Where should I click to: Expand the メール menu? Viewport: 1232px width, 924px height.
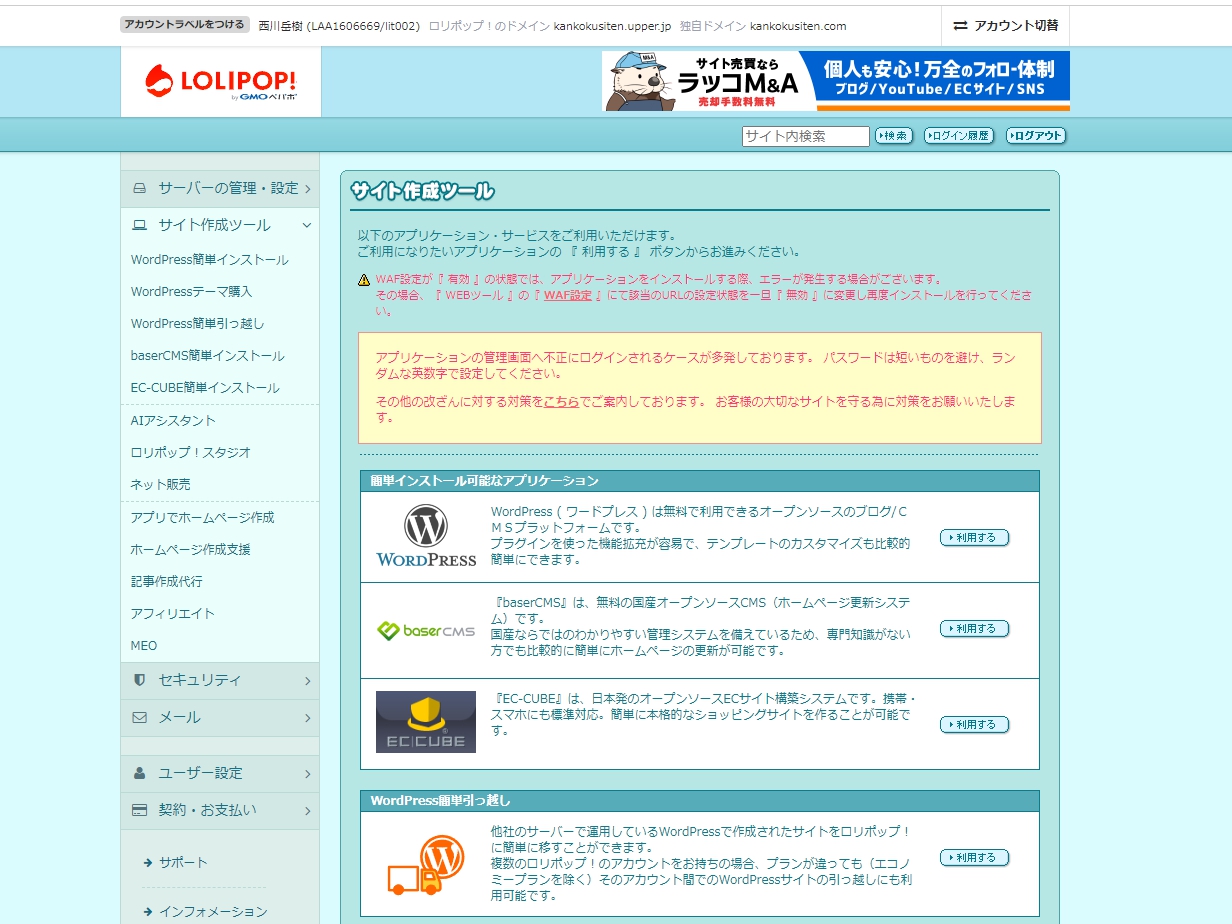point(220,717)
